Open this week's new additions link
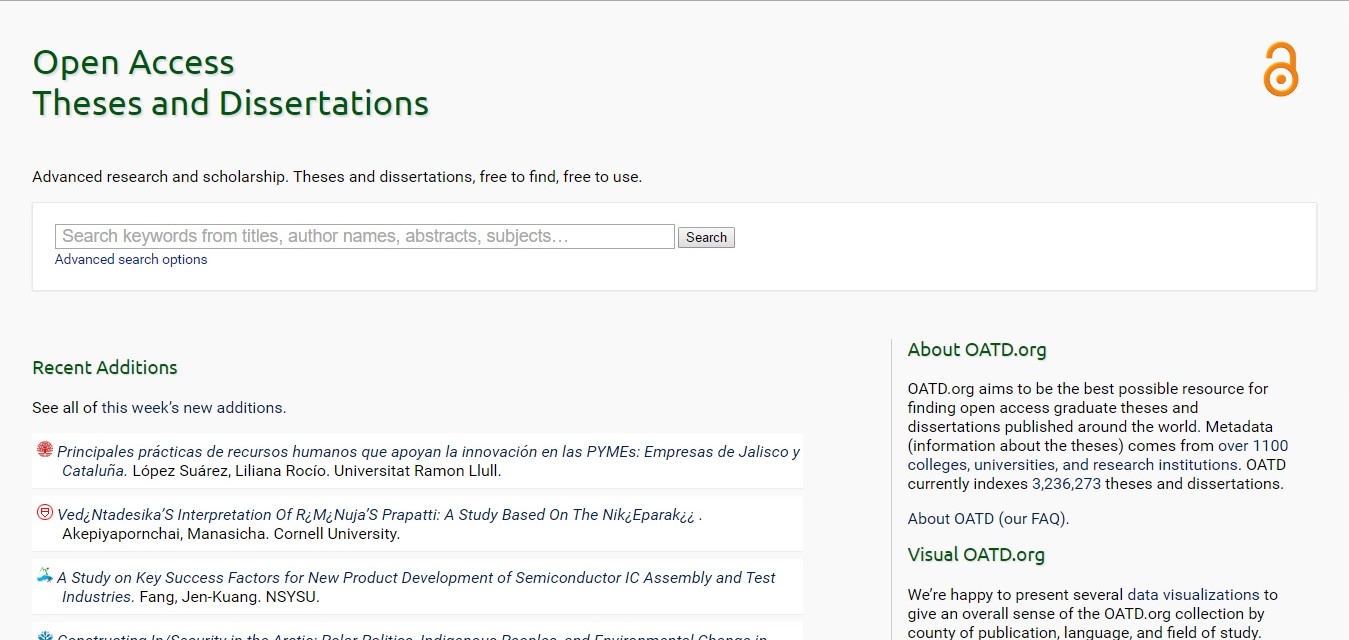 click(x=192, y=407)
